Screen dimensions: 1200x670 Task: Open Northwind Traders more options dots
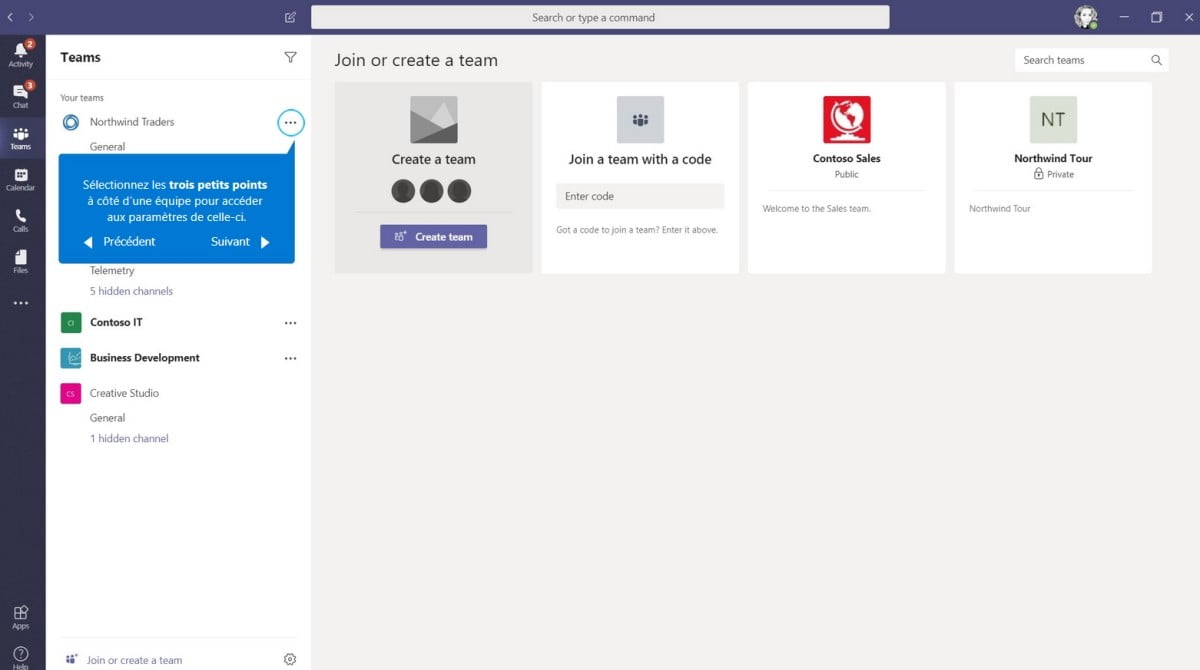[290, 123]
